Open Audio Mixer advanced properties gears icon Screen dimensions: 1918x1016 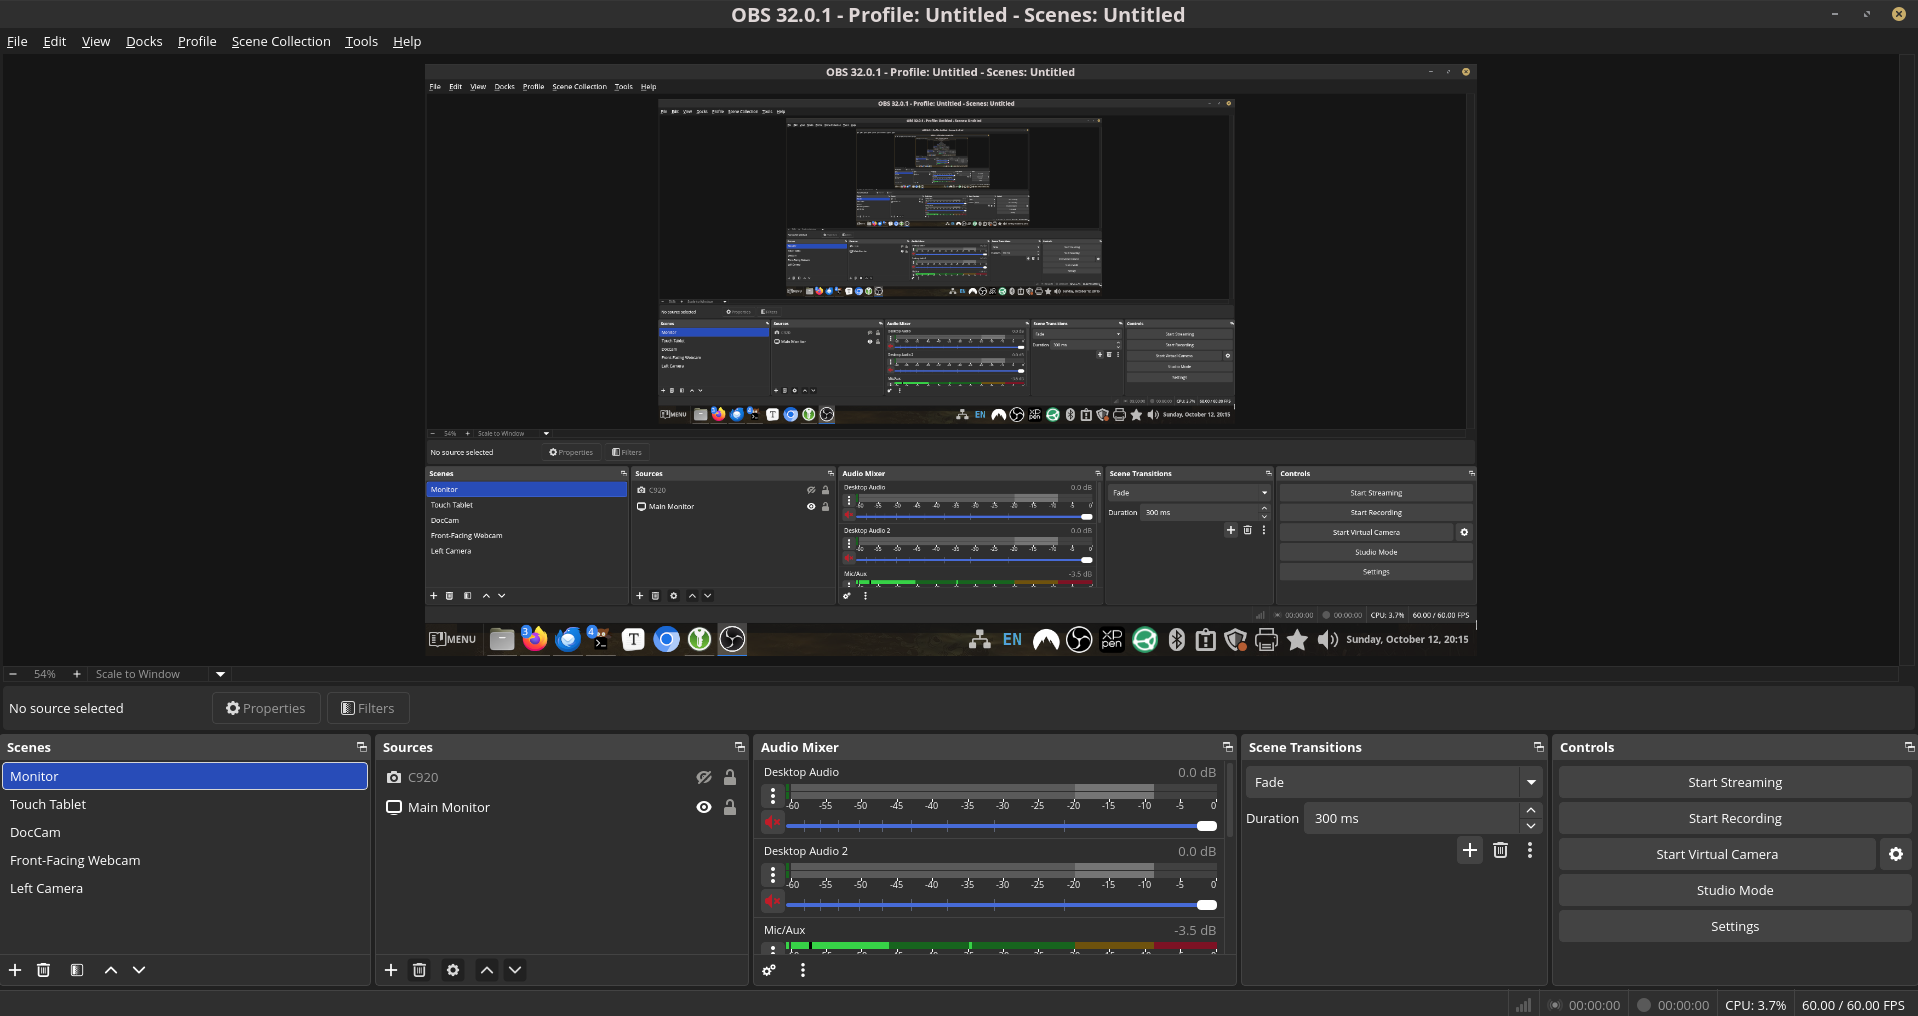tap(769, 970)
